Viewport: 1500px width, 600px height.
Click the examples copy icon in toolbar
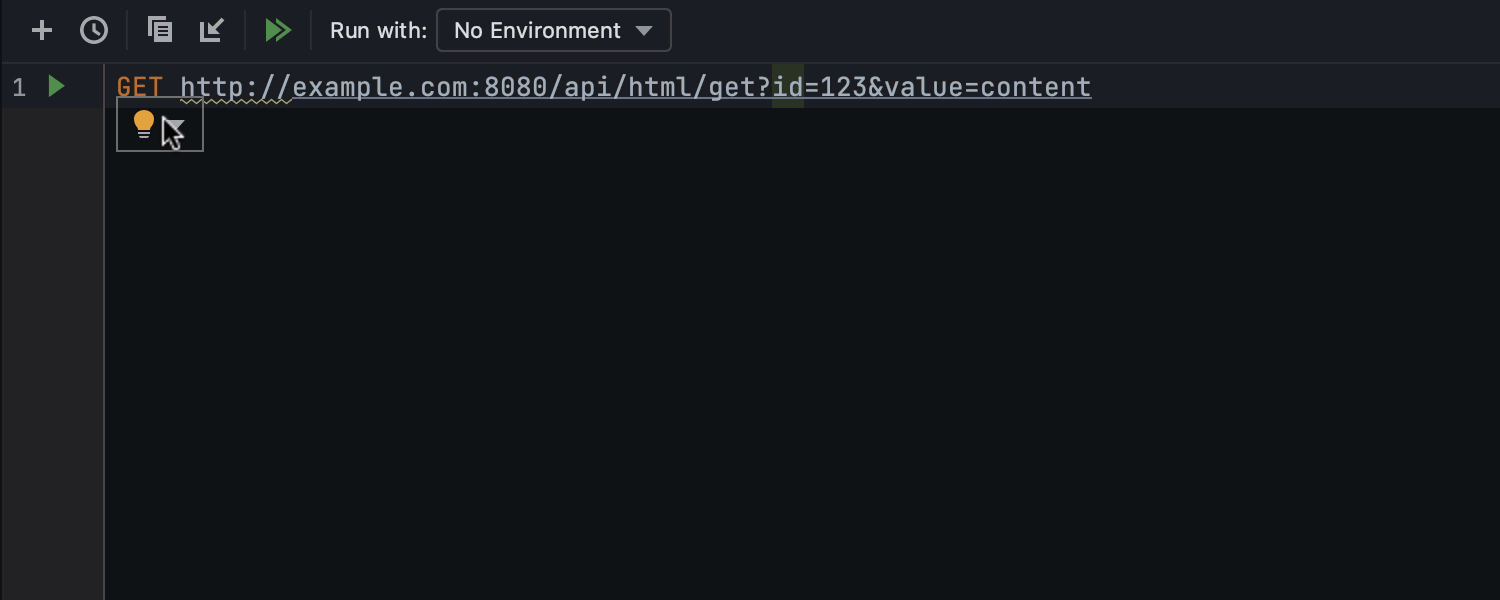click(x=160, y=30)
